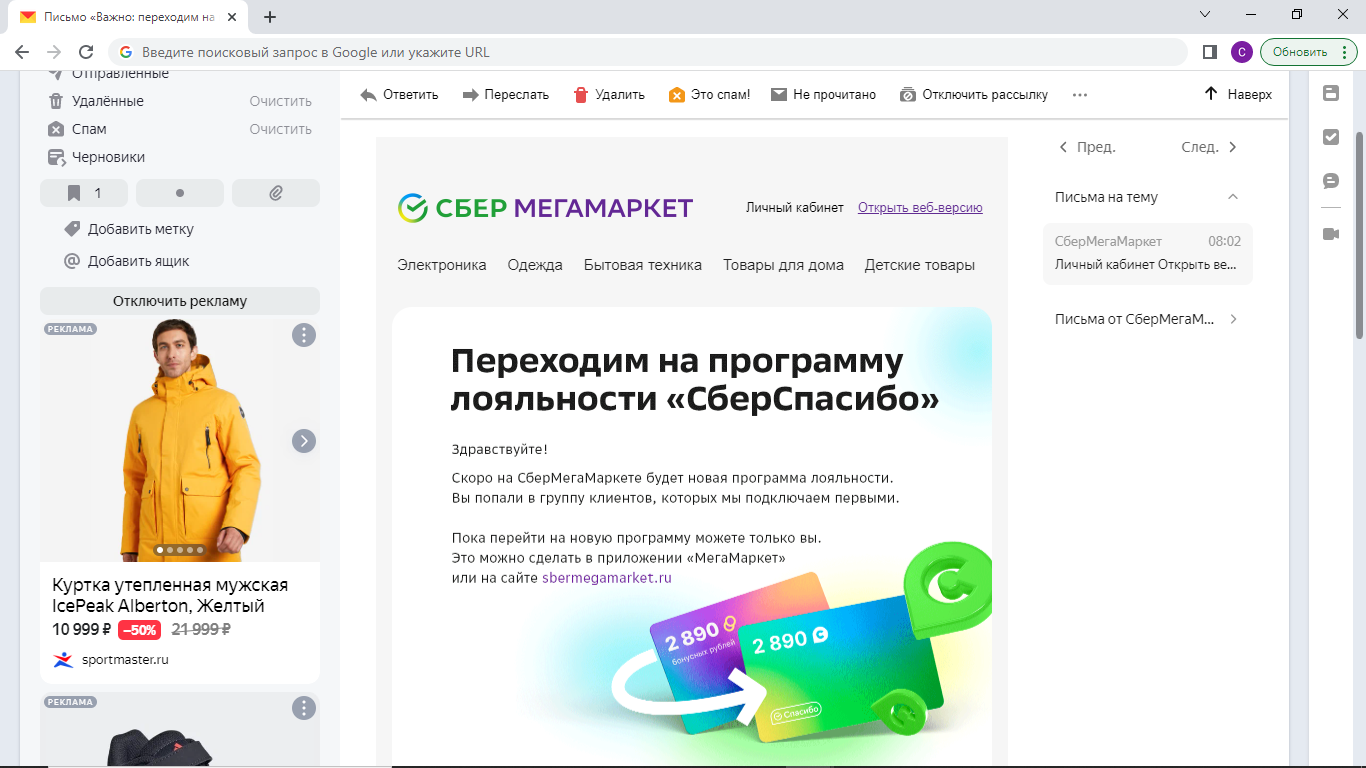
Task: Click the unsubscribe mailing icon
Action: click(908, 95)
